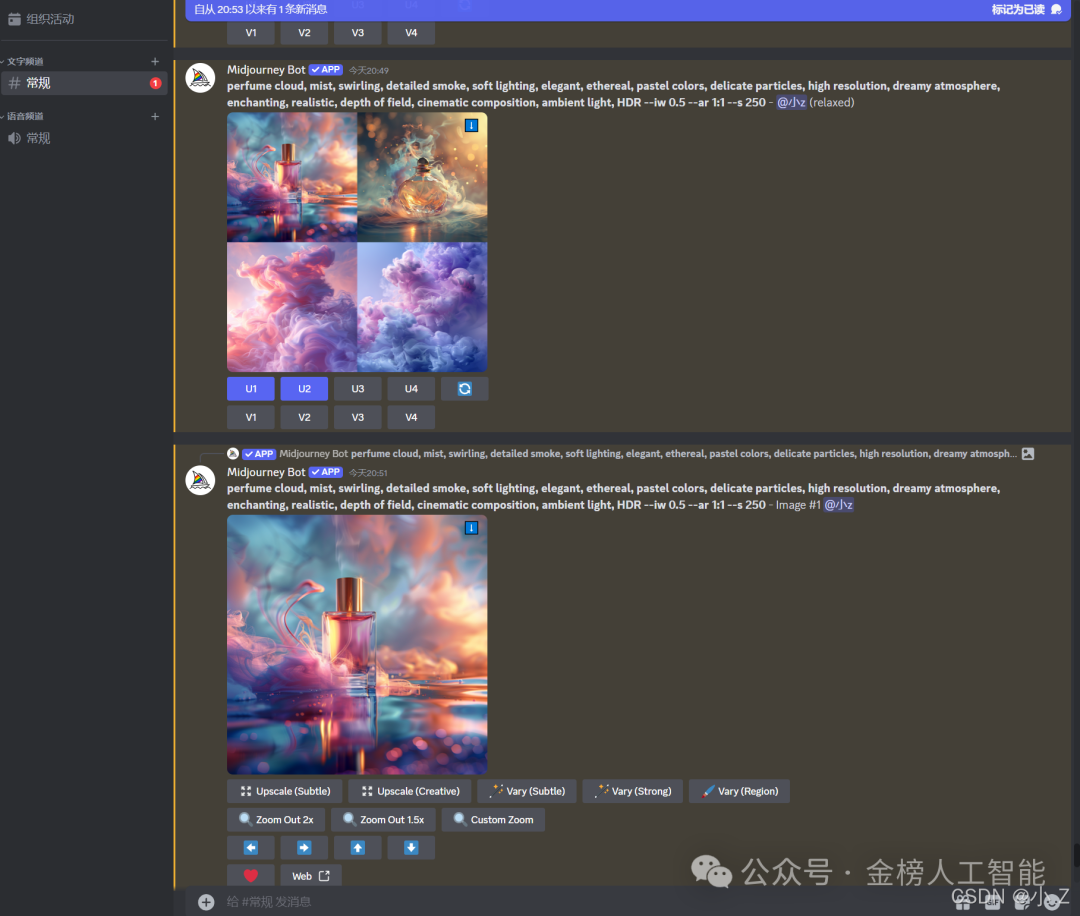Re-roll the grid with the refresh icon

(465, 389)
